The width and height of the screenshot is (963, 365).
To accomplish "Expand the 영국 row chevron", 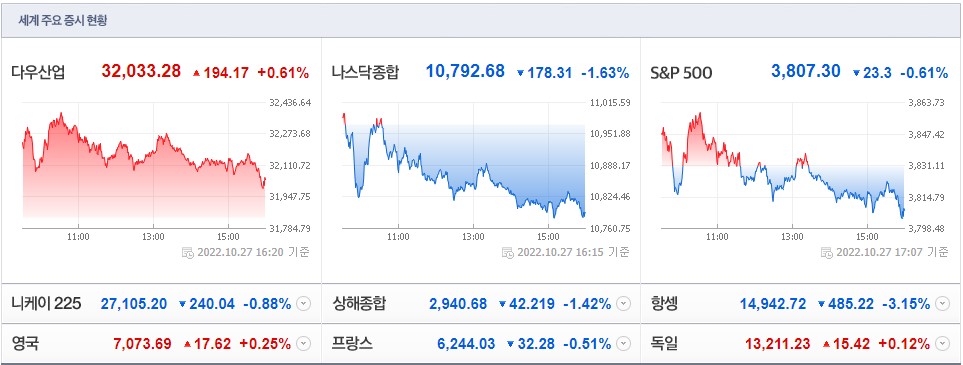I will point(303,343).
